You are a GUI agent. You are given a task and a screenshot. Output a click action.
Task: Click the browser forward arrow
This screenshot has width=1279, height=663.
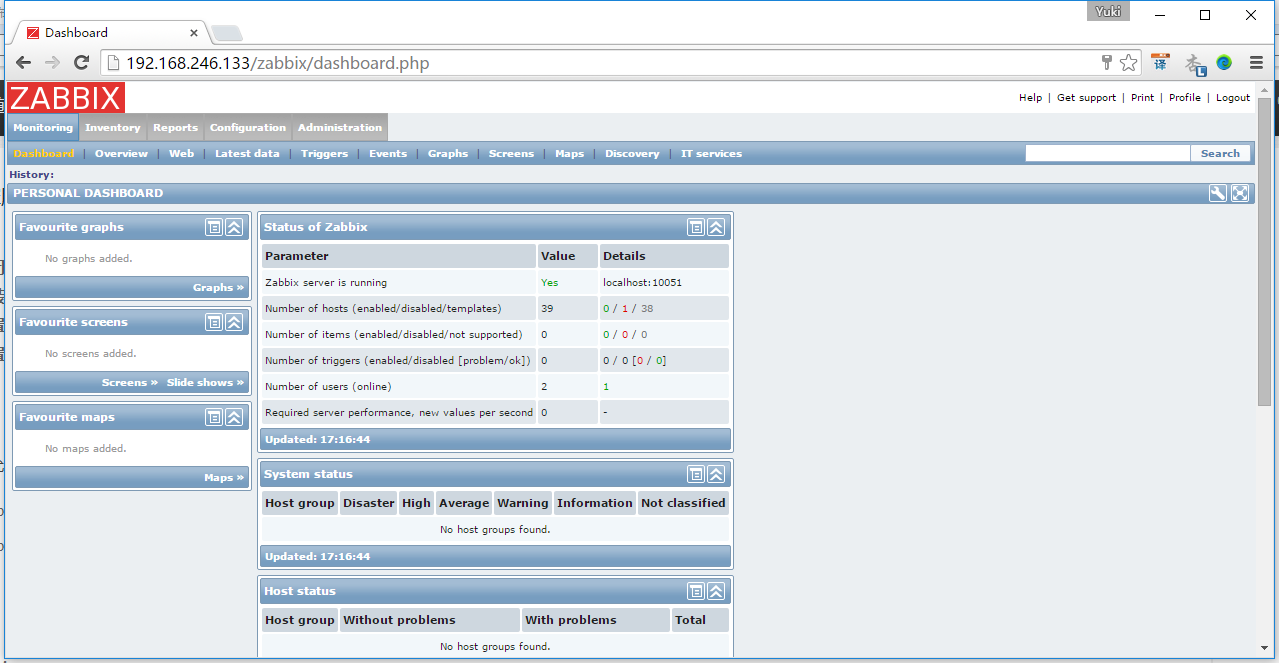click(x=52, y=63)
